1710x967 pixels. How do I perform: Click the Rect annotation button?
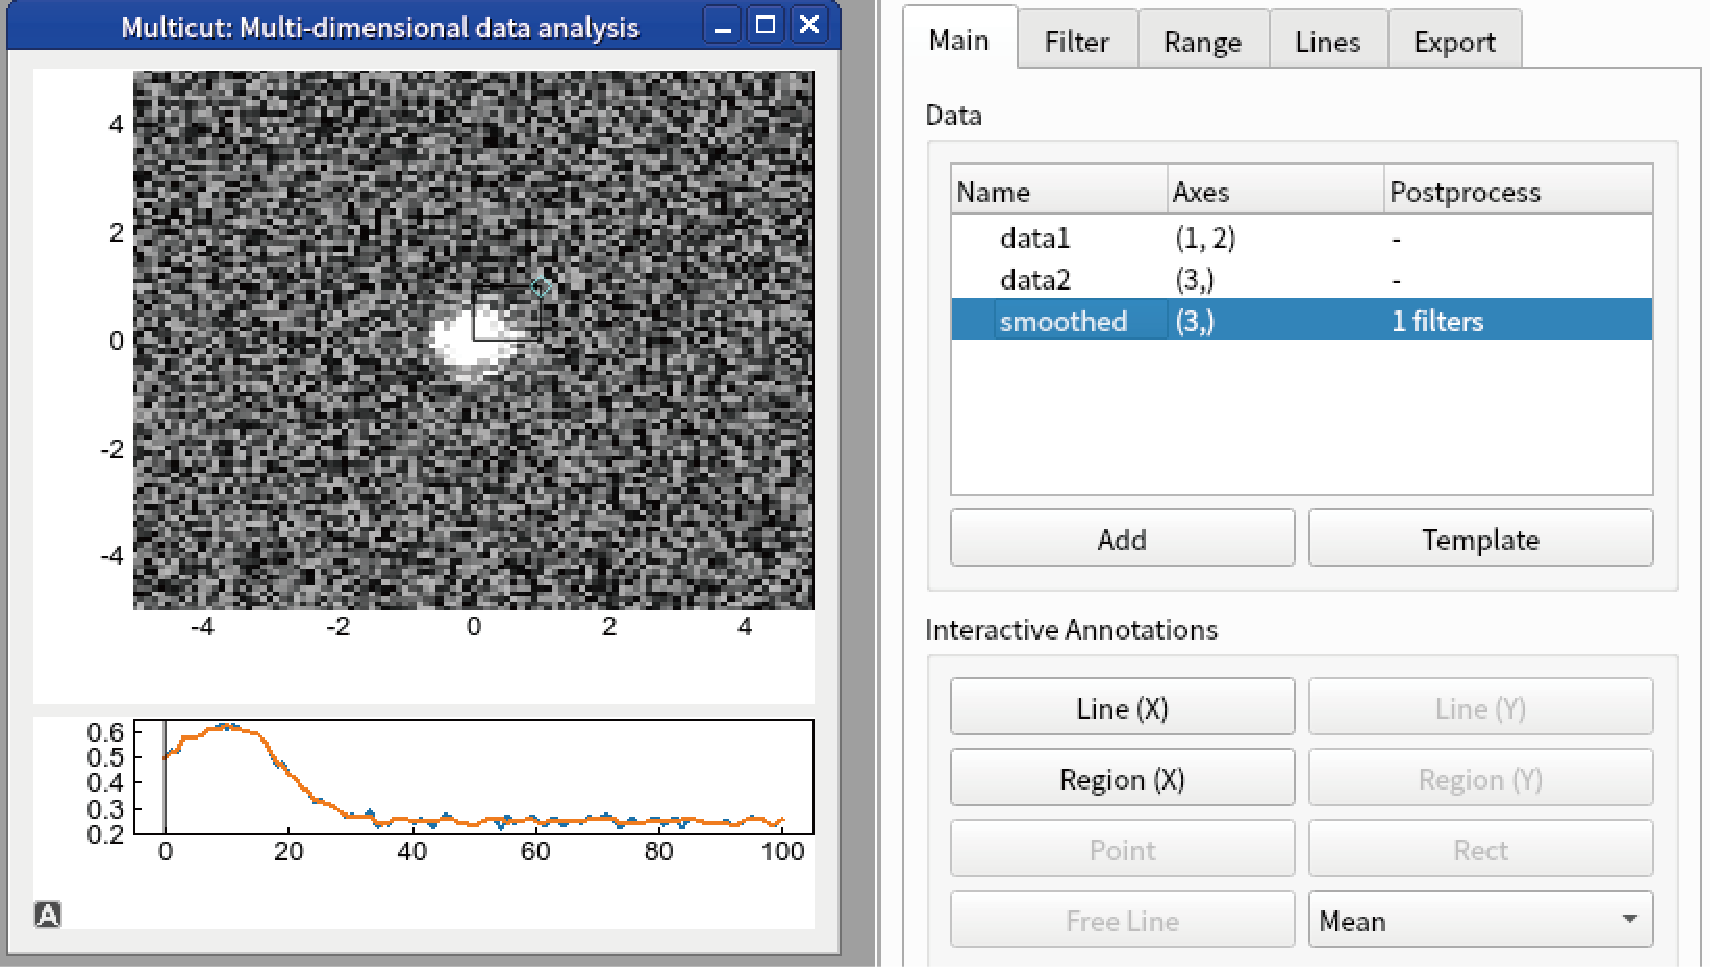pyautogui.click(x=1480, y=850)
